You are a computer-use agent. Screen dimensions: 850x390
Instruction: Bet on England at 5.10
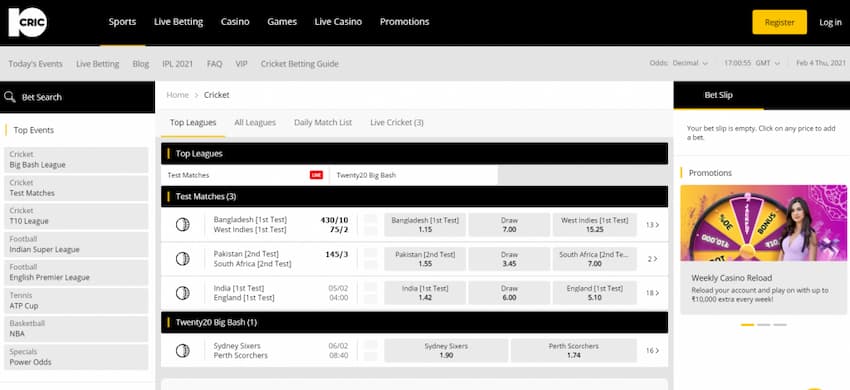point(595,293)
